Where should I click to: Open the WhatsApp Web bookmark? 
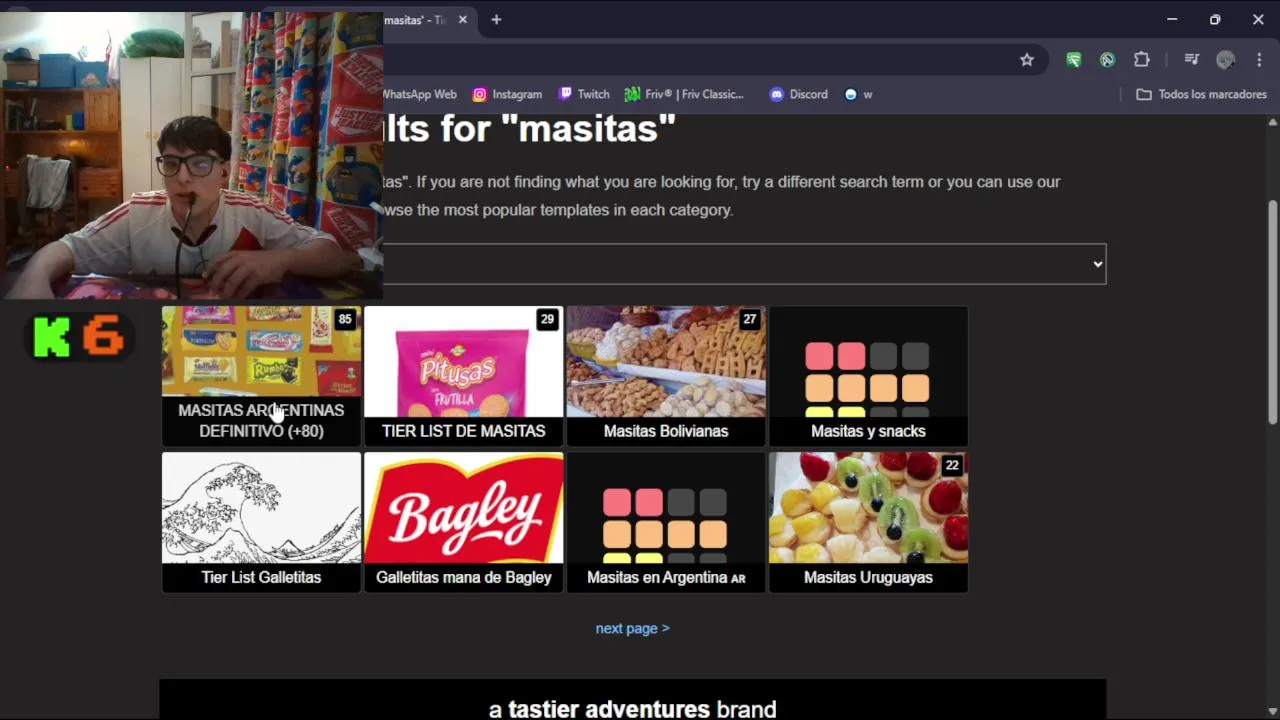[x=419, y=94]
